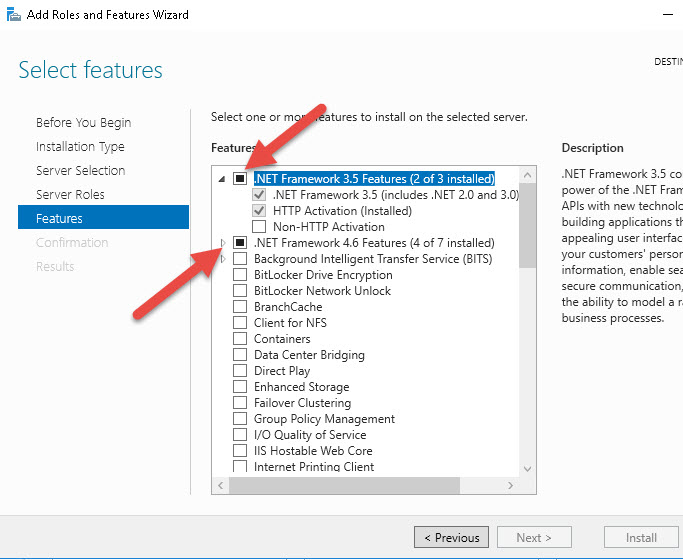Enable Non-HTTP Activation checkbox
Image resolution: width=683 pixels, height=560 pixels.
pyautogui.click(x=259, y=227)
